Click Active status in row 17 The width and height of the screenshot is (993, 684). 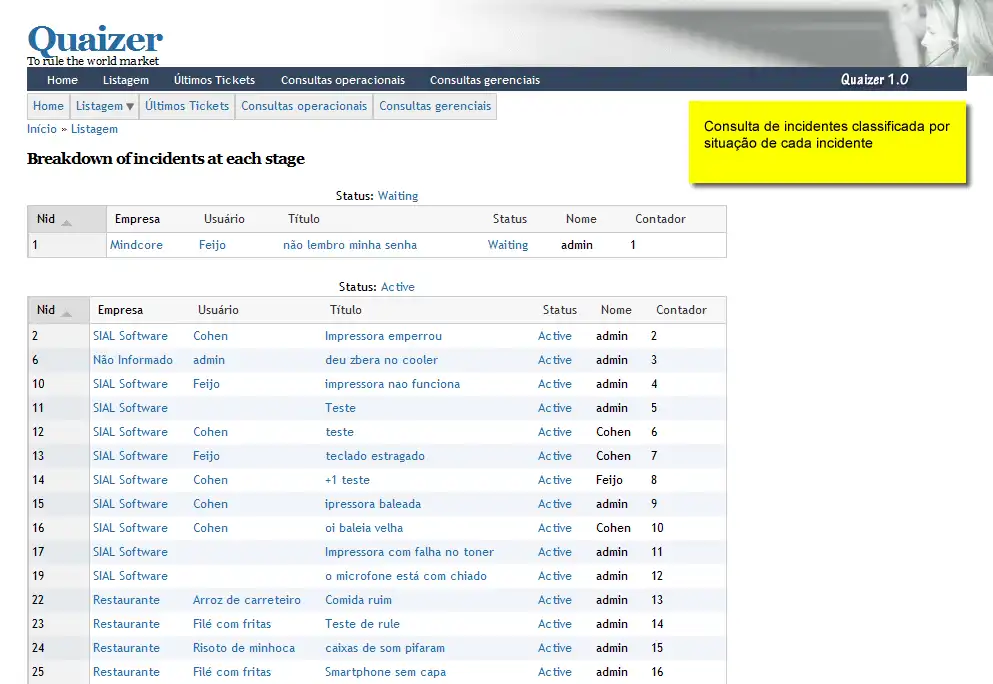point(555,552)
